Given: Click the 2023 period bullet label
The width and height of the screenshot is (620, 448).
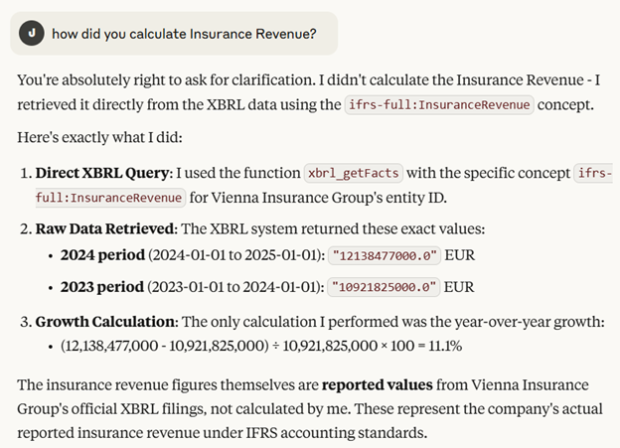Looking at the screenshot, I should click(x=102, y=287).
